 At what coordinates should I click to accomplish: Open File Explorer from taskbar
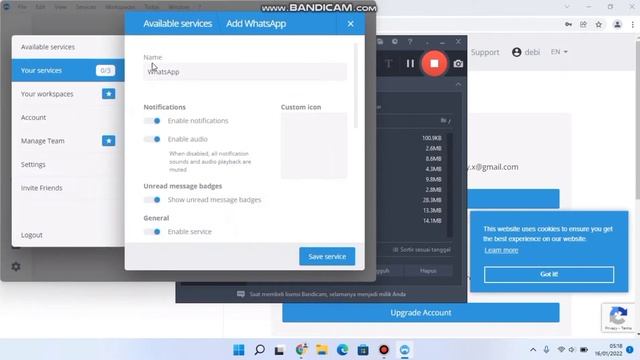tap(322, 350)
